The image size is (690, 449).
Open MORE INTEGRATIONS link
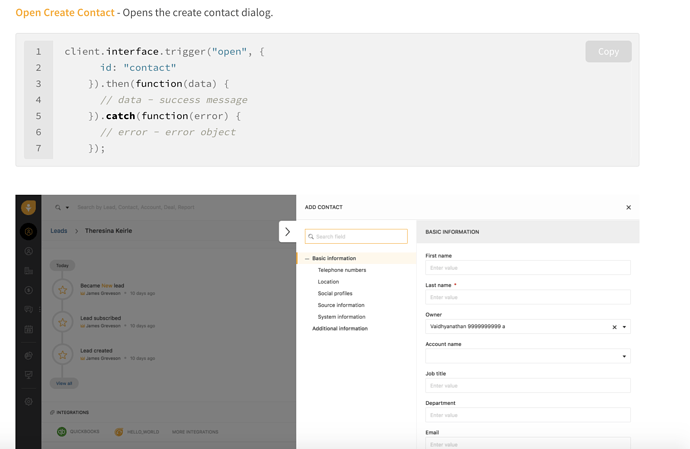[195, 432]
